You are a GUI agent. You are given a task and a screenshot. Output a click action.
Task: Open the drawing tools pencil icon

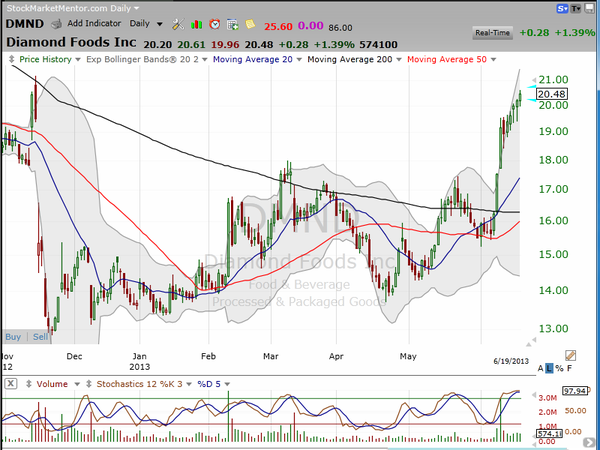570,355
